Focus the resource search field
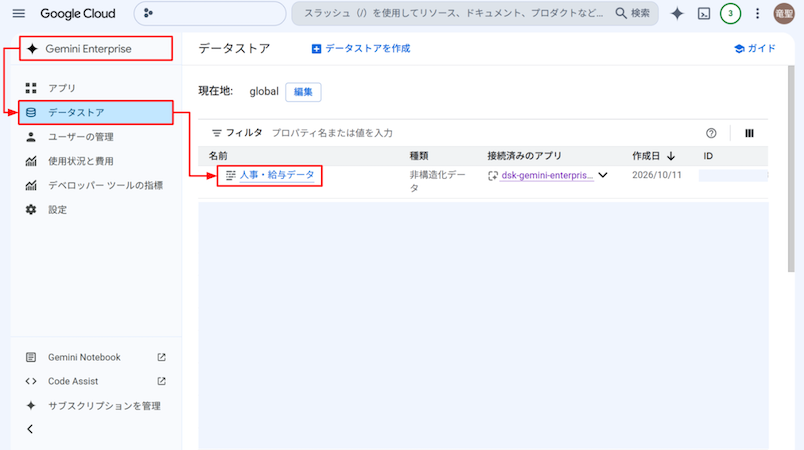Viewport: 804px width, 450px height. 454,13
